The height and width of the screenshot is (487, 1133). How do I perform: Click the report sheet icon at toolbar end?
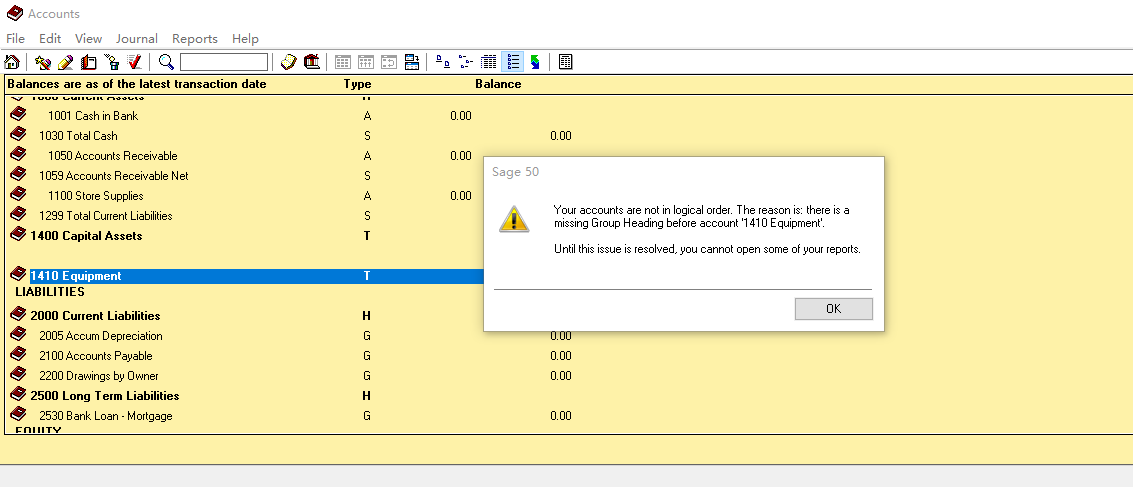click(x=566, y=62)
